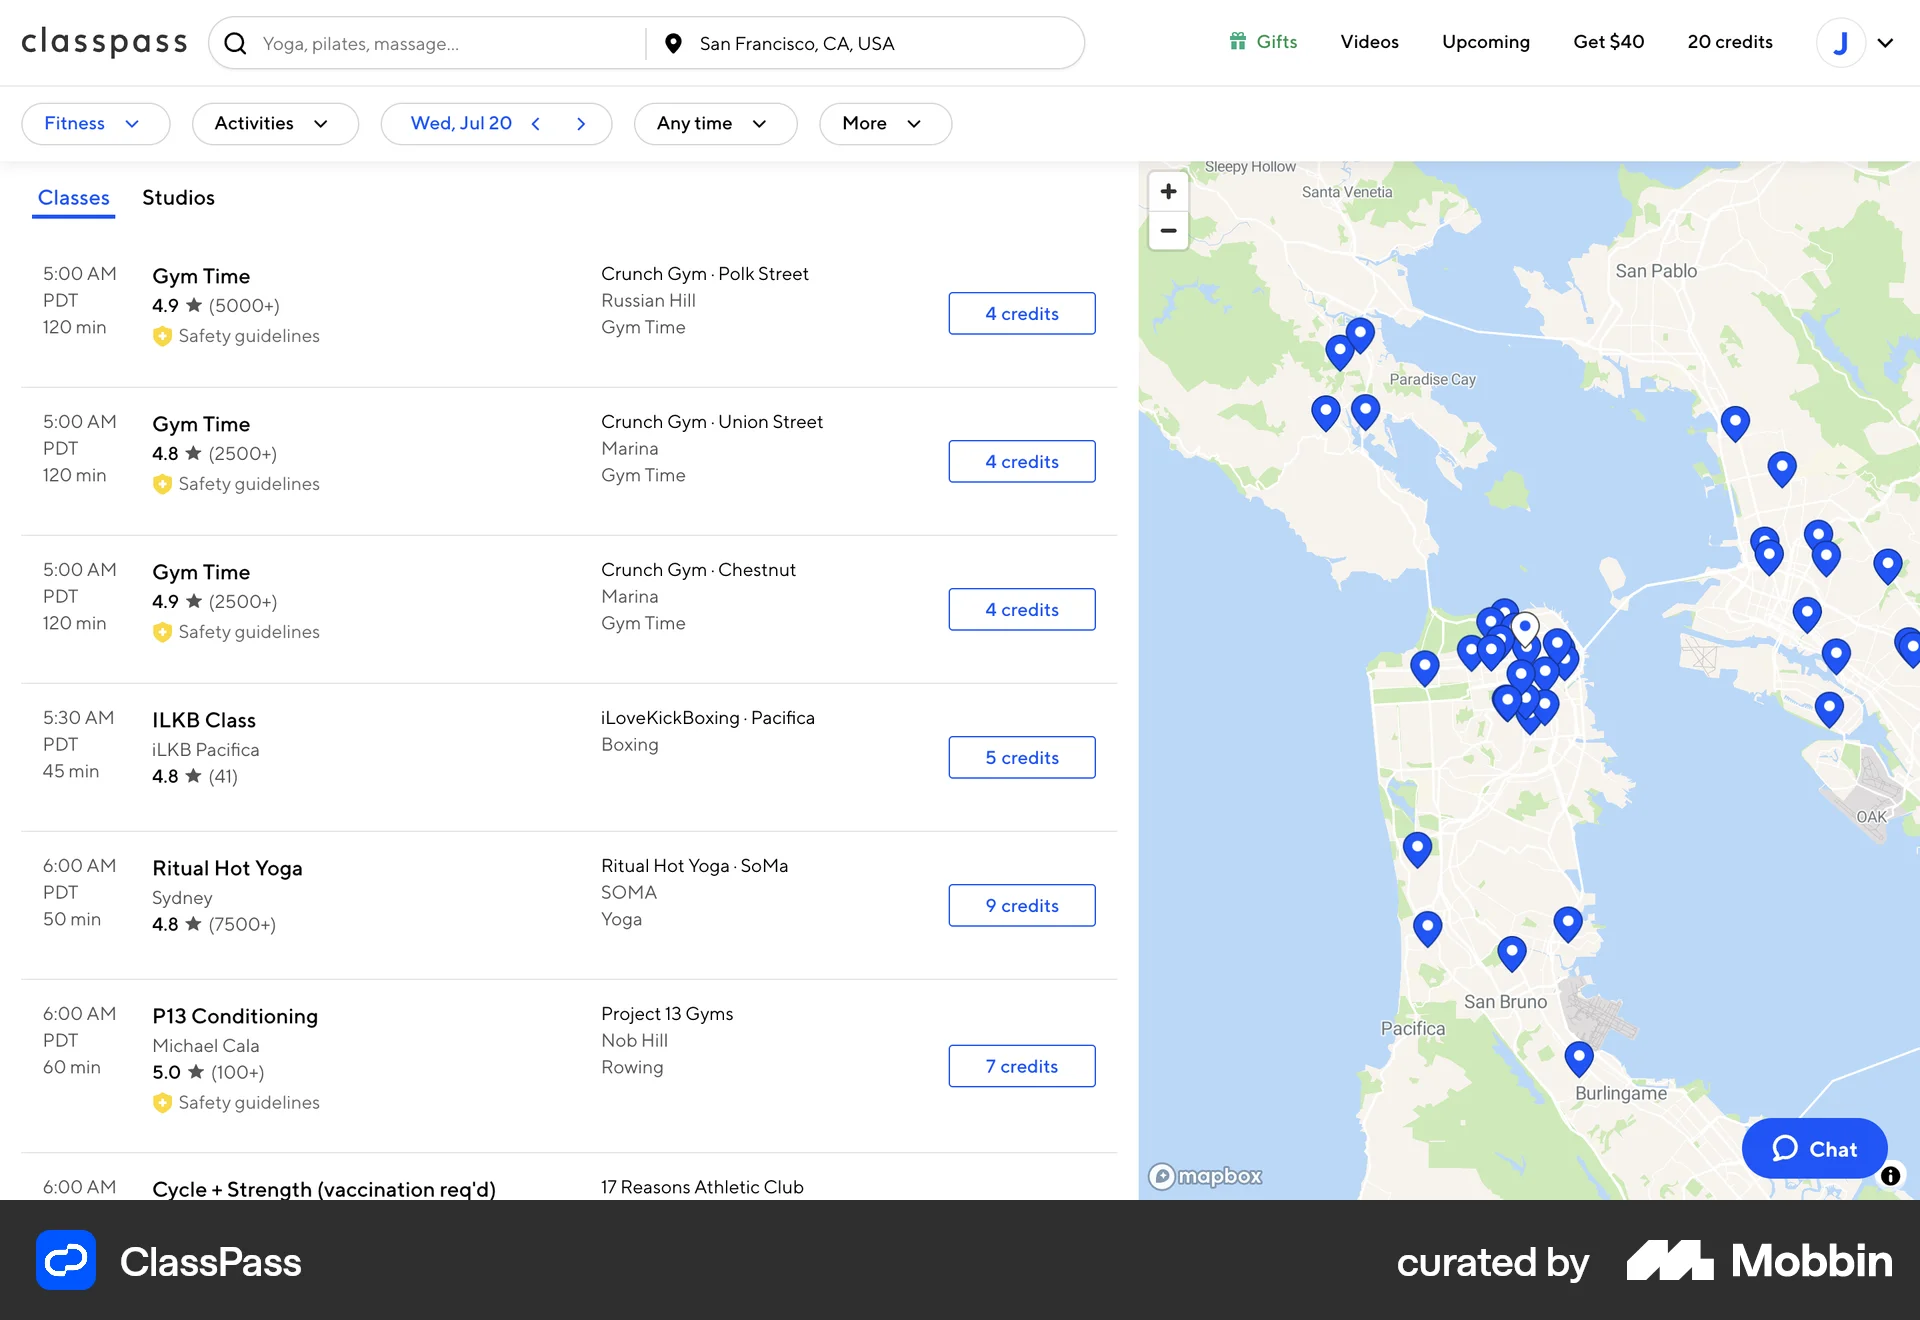1920x1320 pixels.
Task: Click the location pin icon in search bar
Action: point(673,43)
